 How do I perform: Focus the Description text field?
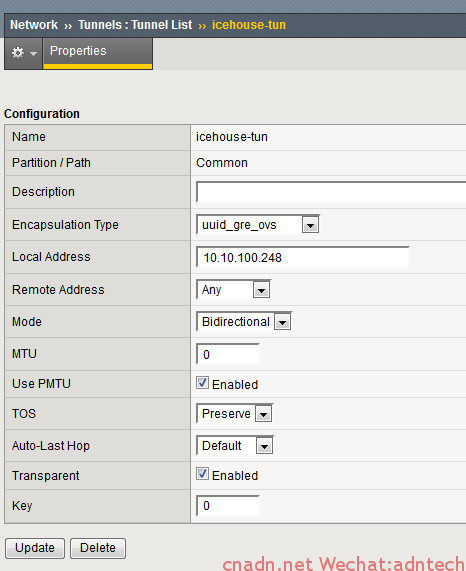(331, 192)
